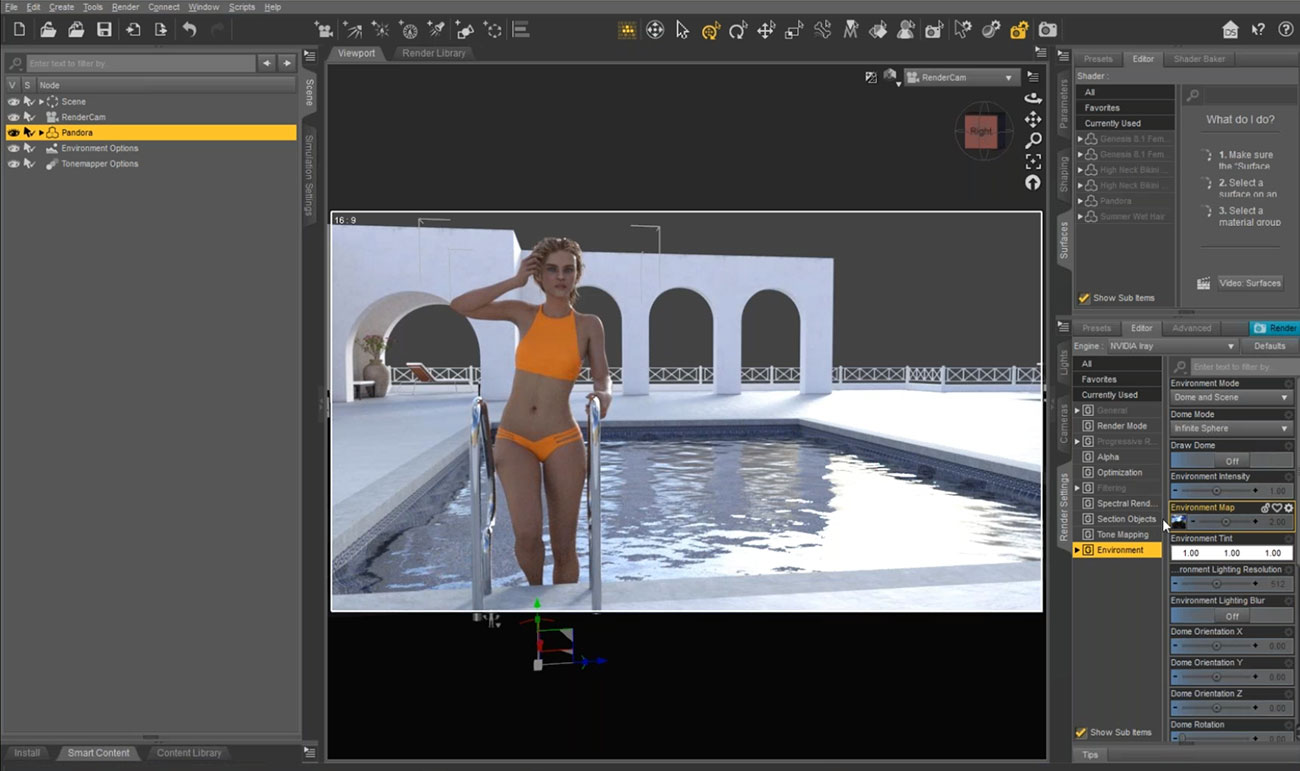1300x771 pixels.
Task: Click the Environment Intensity slider
Action: click(1219, 491)
